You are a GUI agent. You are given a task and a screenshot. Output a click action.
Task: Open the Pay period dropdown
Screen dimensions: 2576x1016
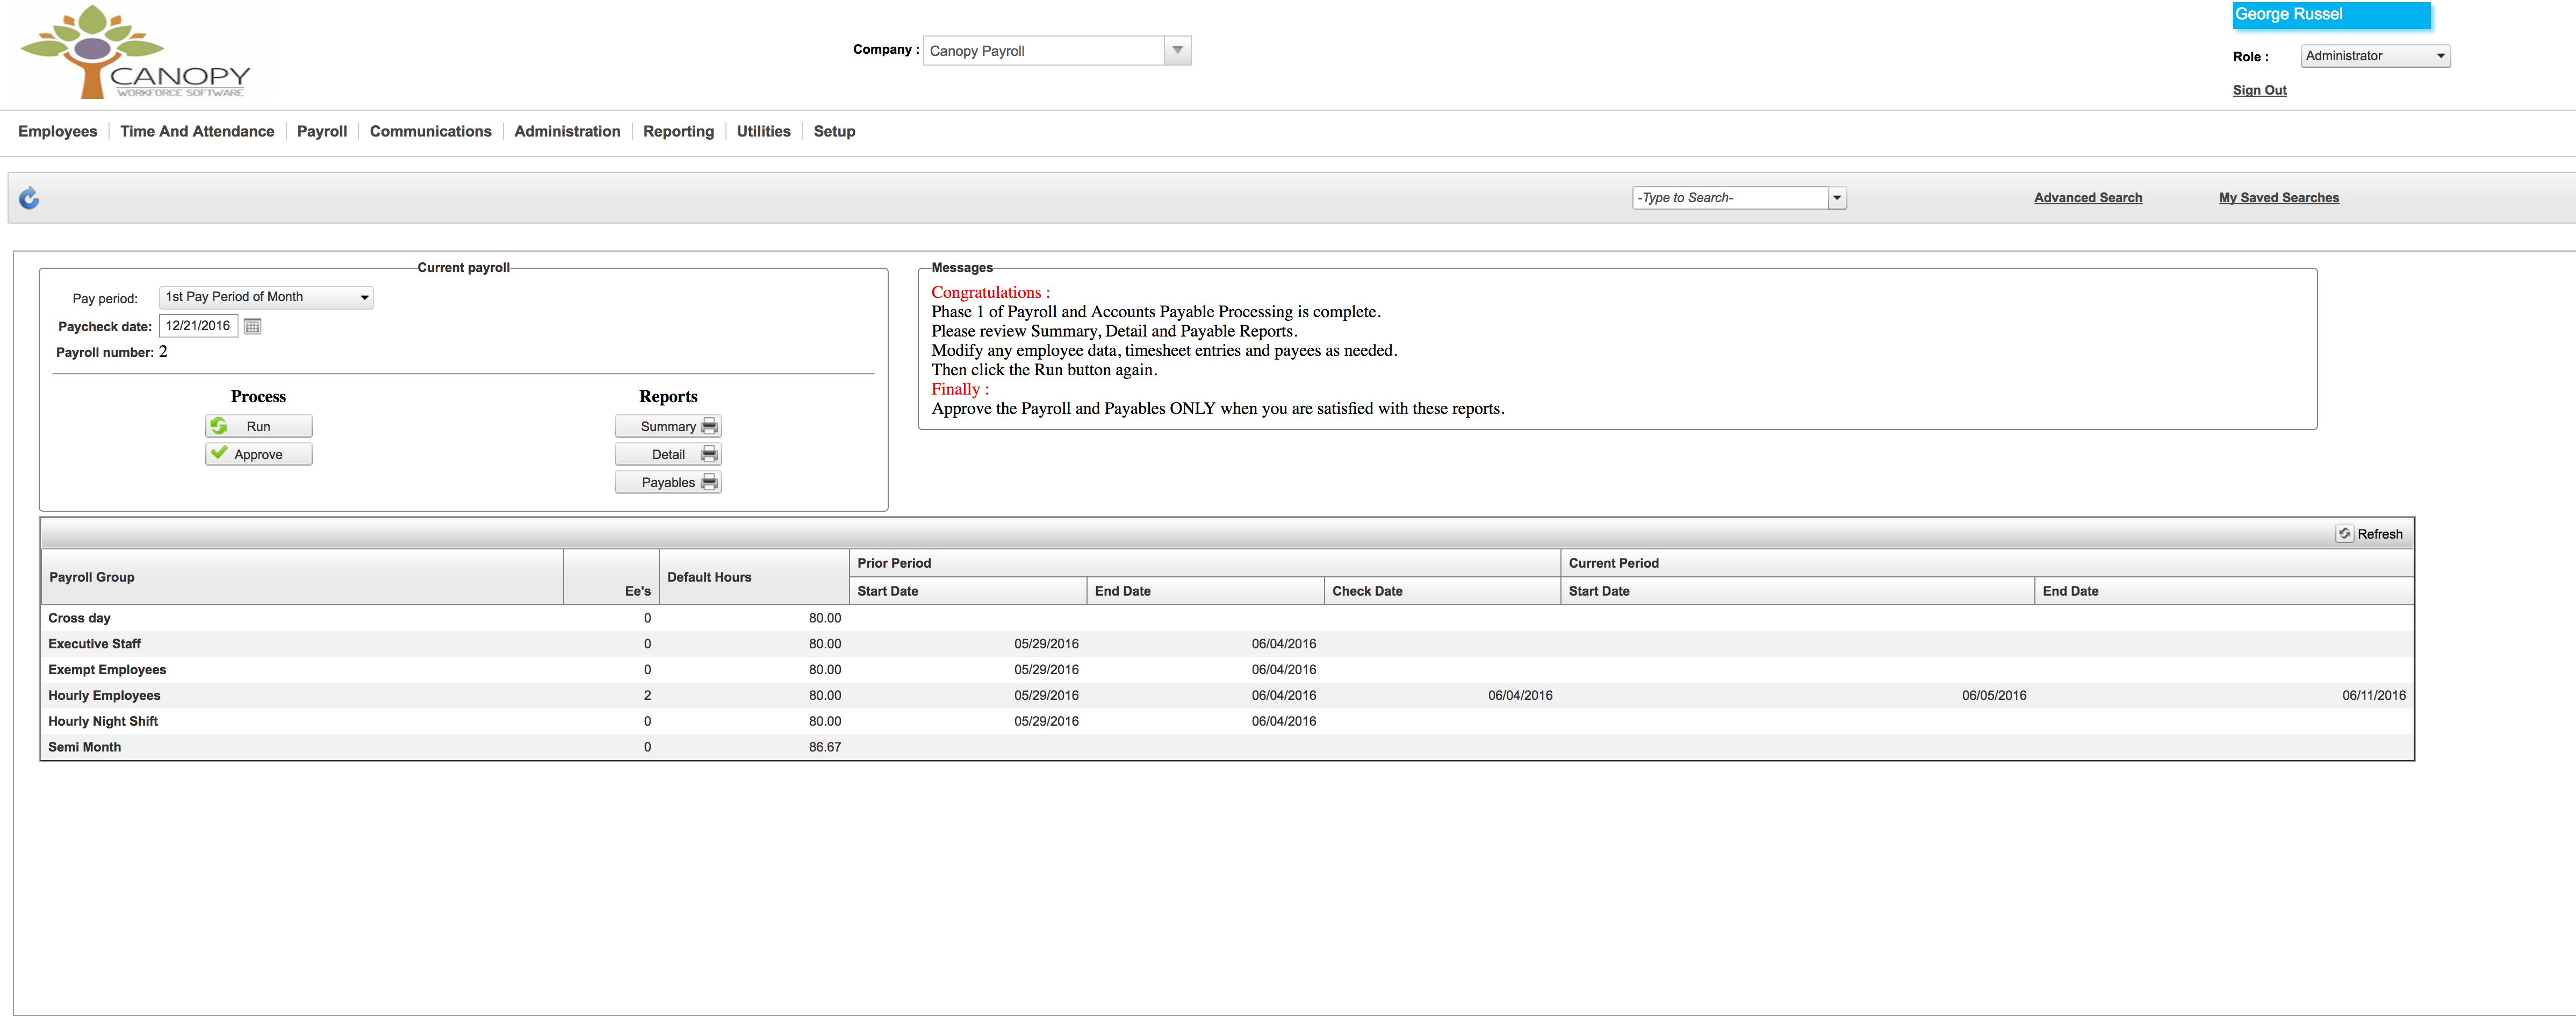pos(266,297)
